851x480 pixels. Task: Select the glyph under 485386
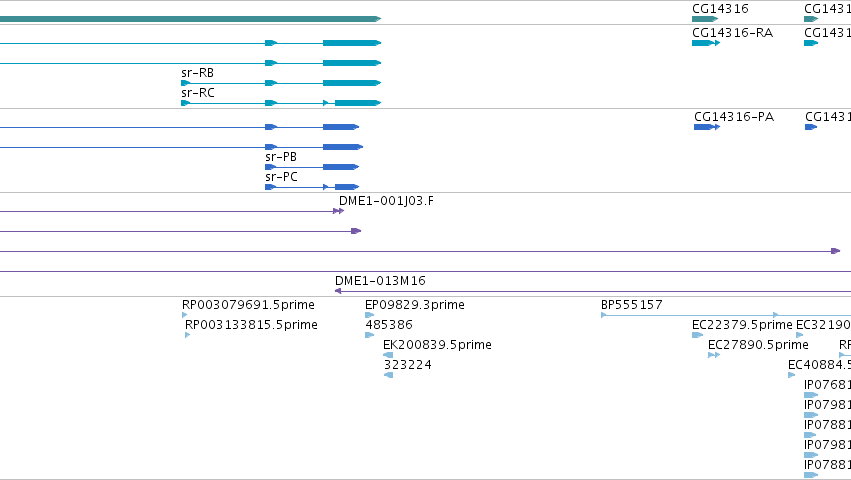(x=370, y=335)
